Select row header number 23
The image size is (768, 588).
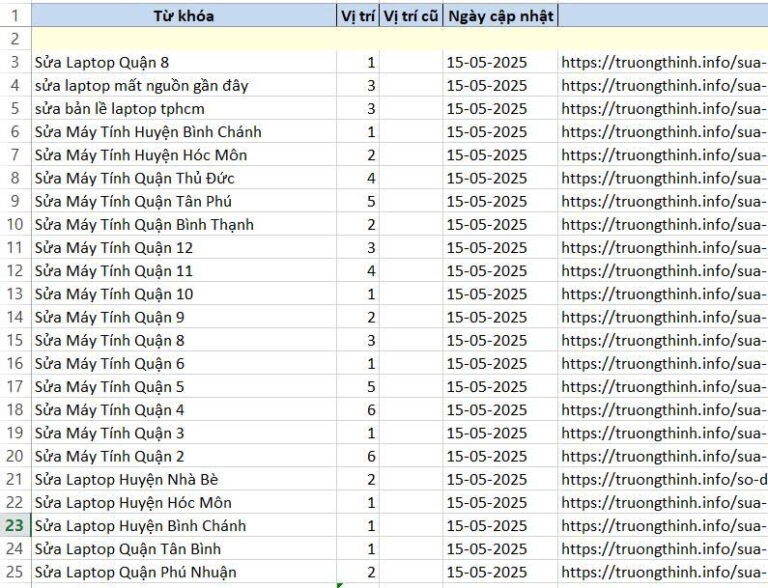click(15, 526)
